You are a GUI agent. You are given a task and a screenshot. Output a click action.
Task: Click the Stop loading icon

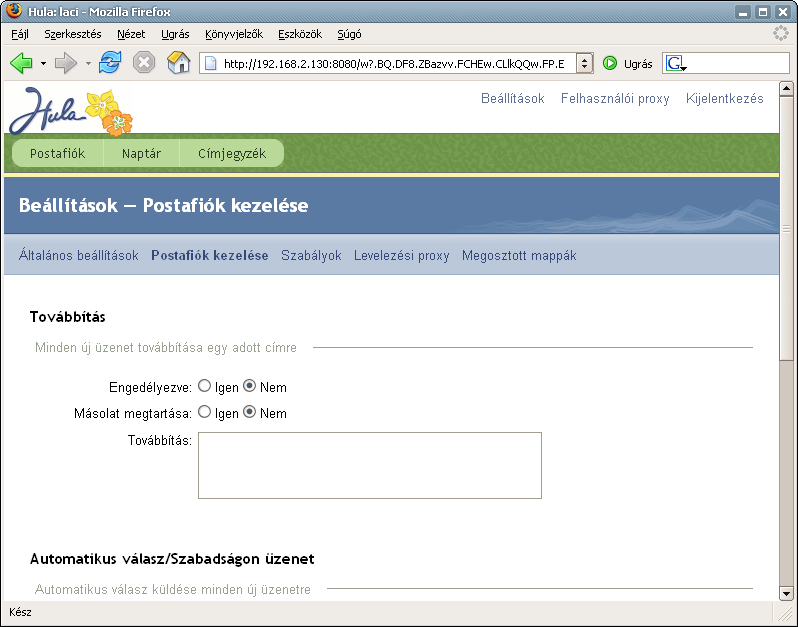click(x=144, y=63)
